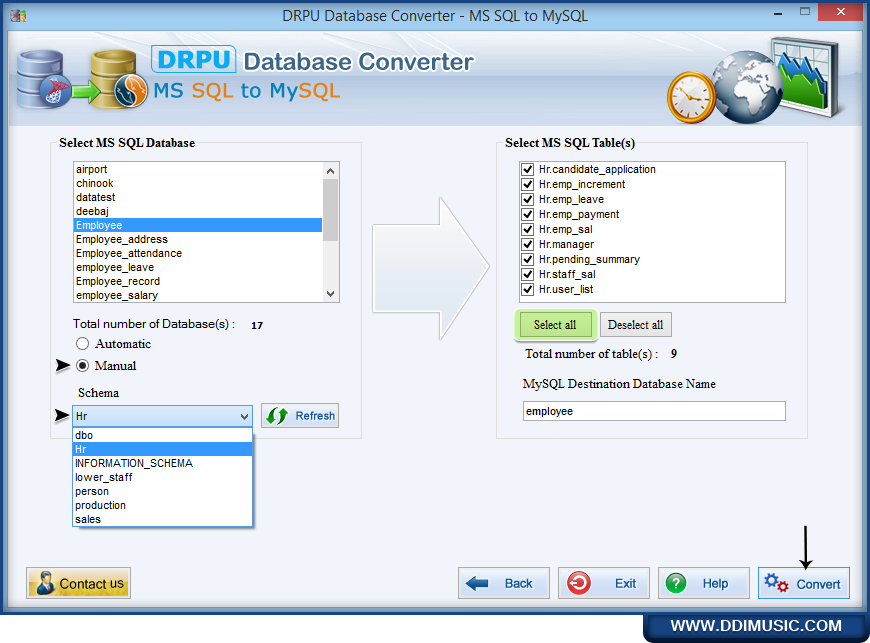Click the red exit power icon
The height and width of the screenshot is (643, 870).
click(x=579, y=583)
